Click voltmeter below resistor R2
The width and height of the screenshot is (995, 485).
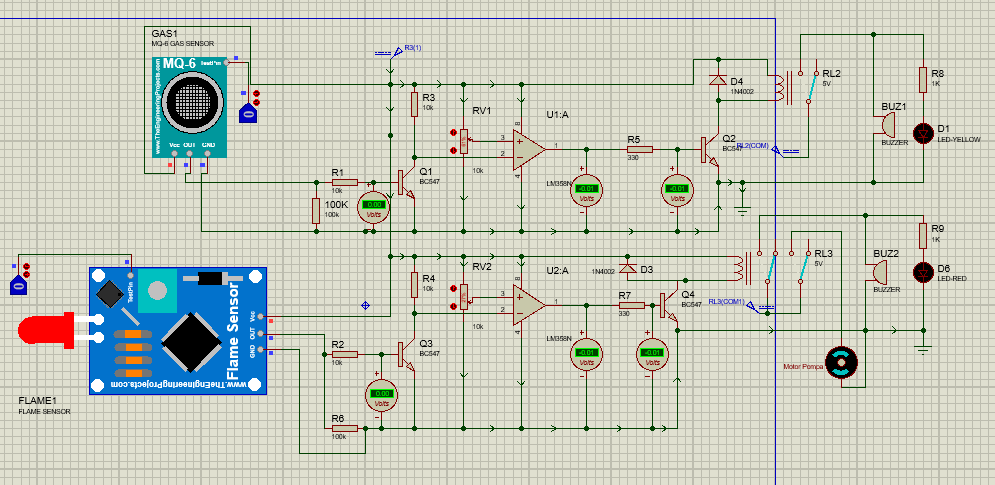[382, 394]
